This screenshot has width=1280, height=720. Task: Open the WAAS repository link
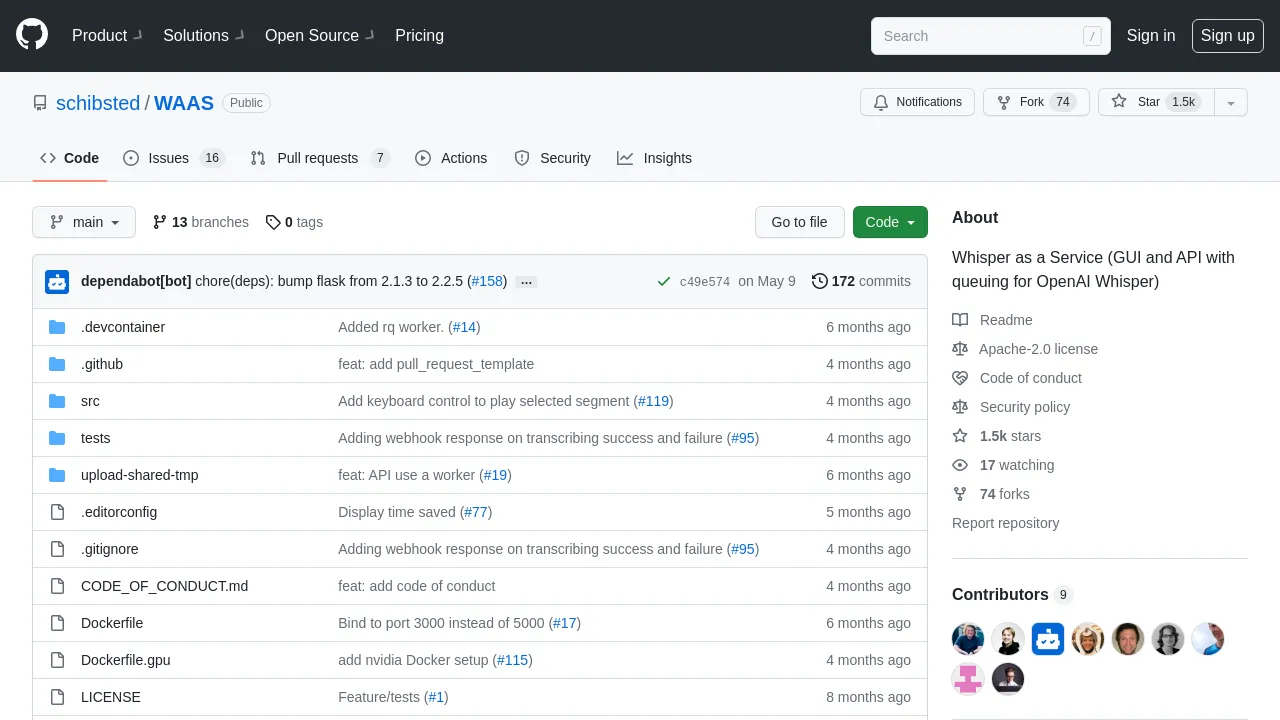184,103
